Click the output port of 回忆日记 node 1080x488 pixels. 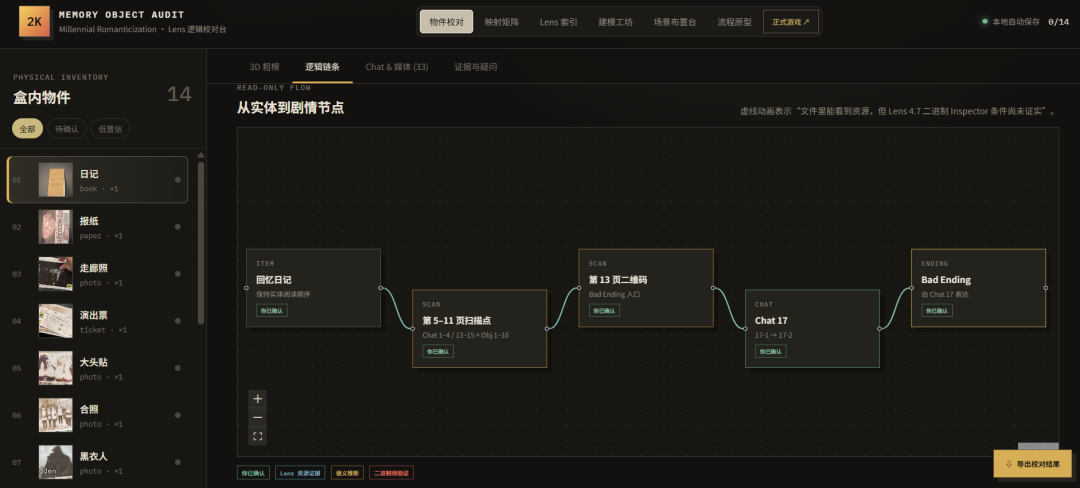click(x=380, y=288)
